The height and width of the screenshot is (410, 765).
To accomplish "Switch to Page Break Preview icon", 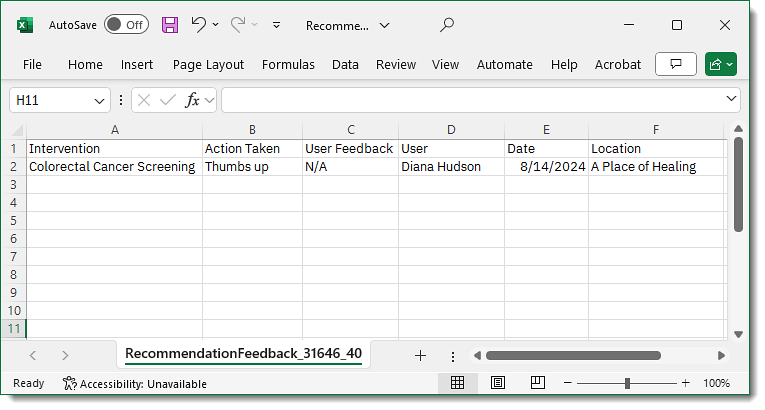I will [538, 383].
